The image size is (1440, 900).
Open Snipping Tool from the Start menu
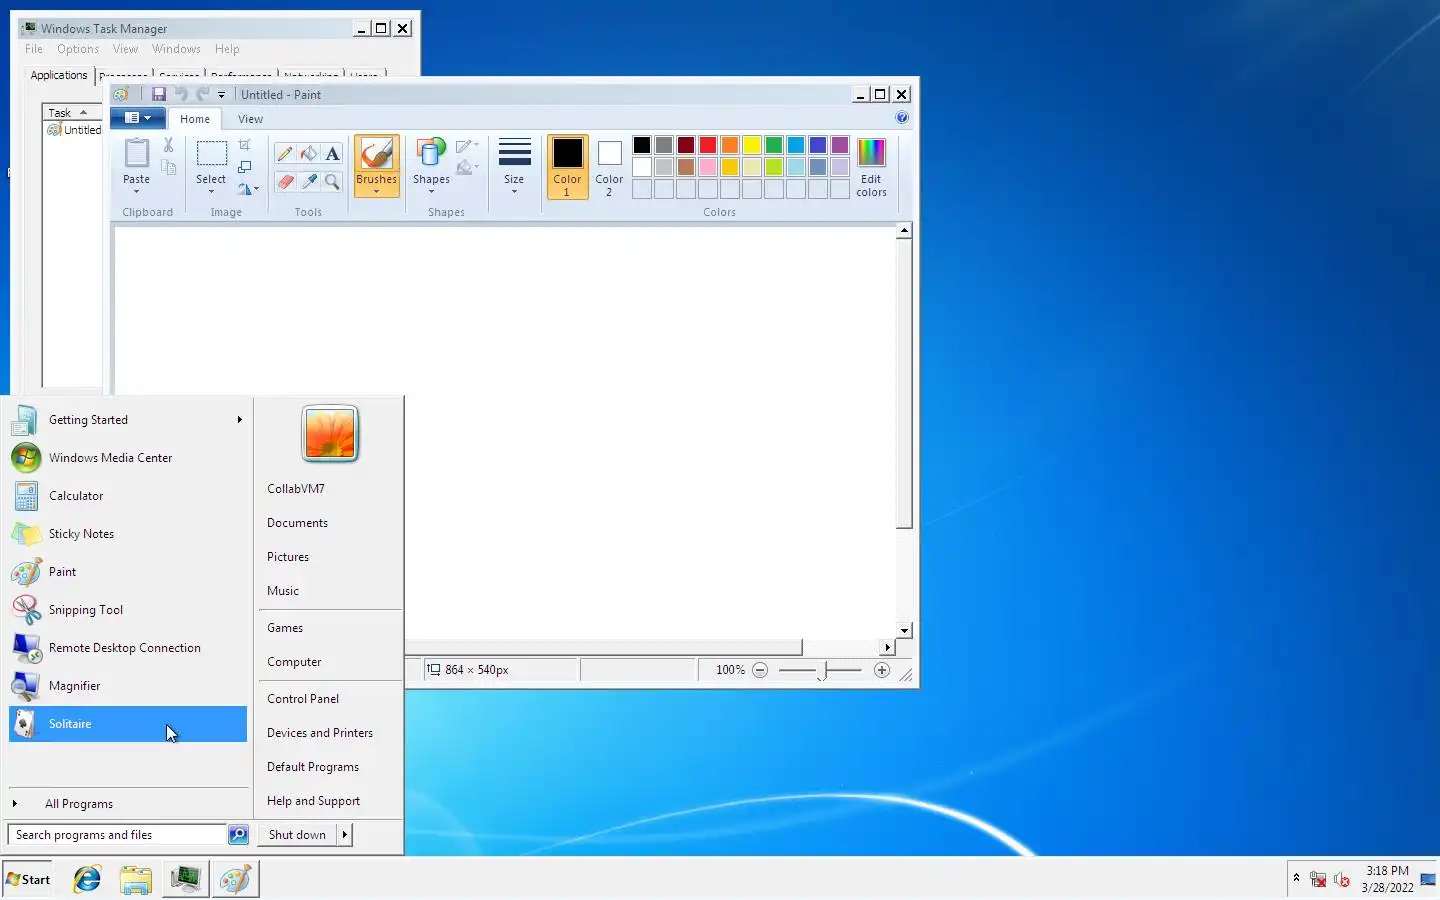coord(128,610)
